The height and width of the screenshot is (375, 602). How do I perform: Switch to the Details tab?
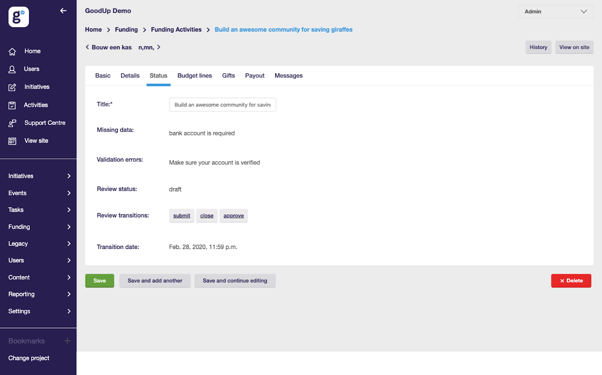click(130, 76)
